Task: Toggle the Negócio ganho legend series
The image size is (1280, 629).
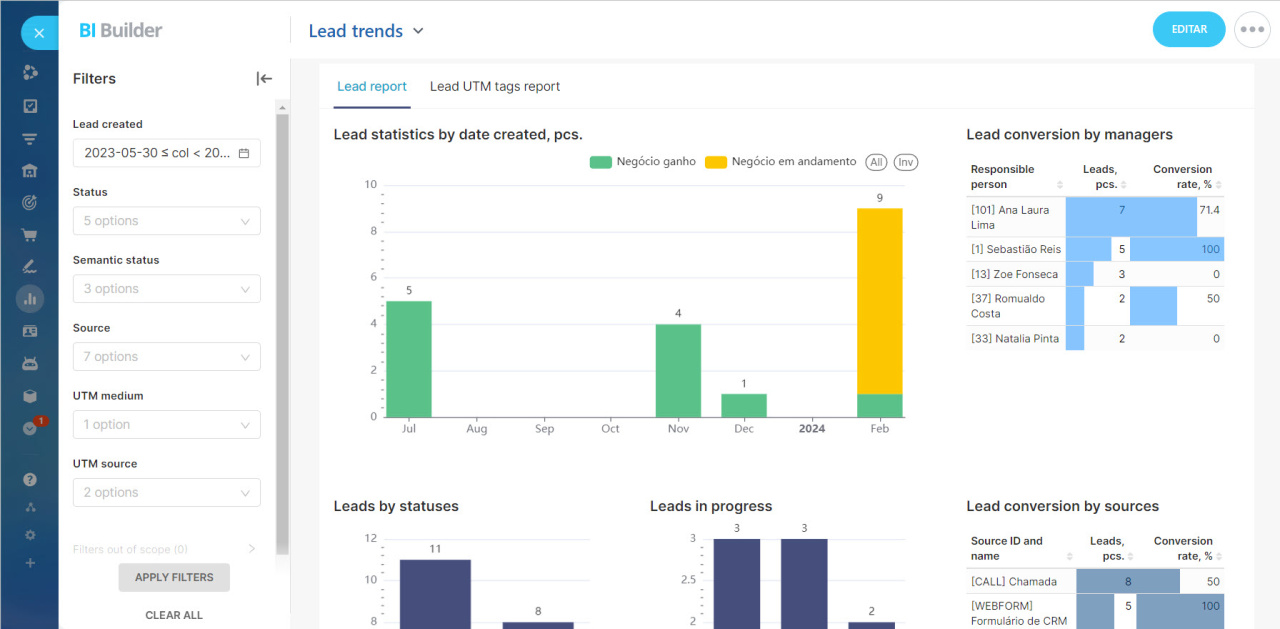Action: [x=643, y=162]
